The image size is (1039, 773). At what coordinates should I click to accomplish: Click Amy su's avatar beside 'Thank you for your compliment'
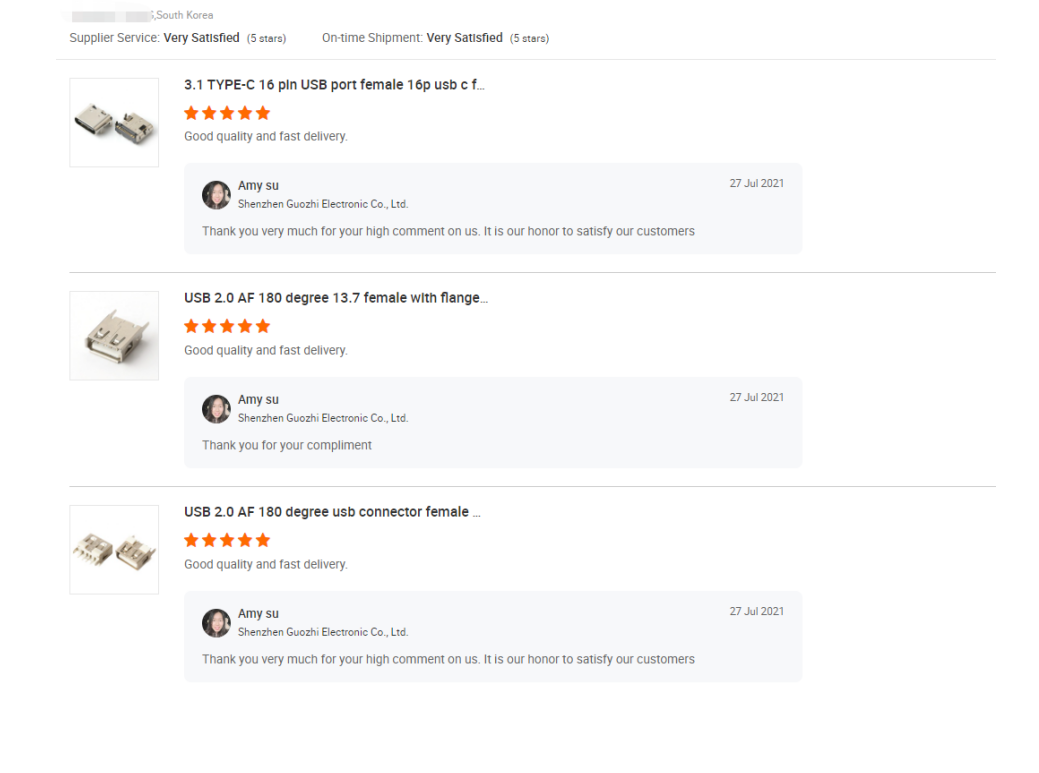216,409
